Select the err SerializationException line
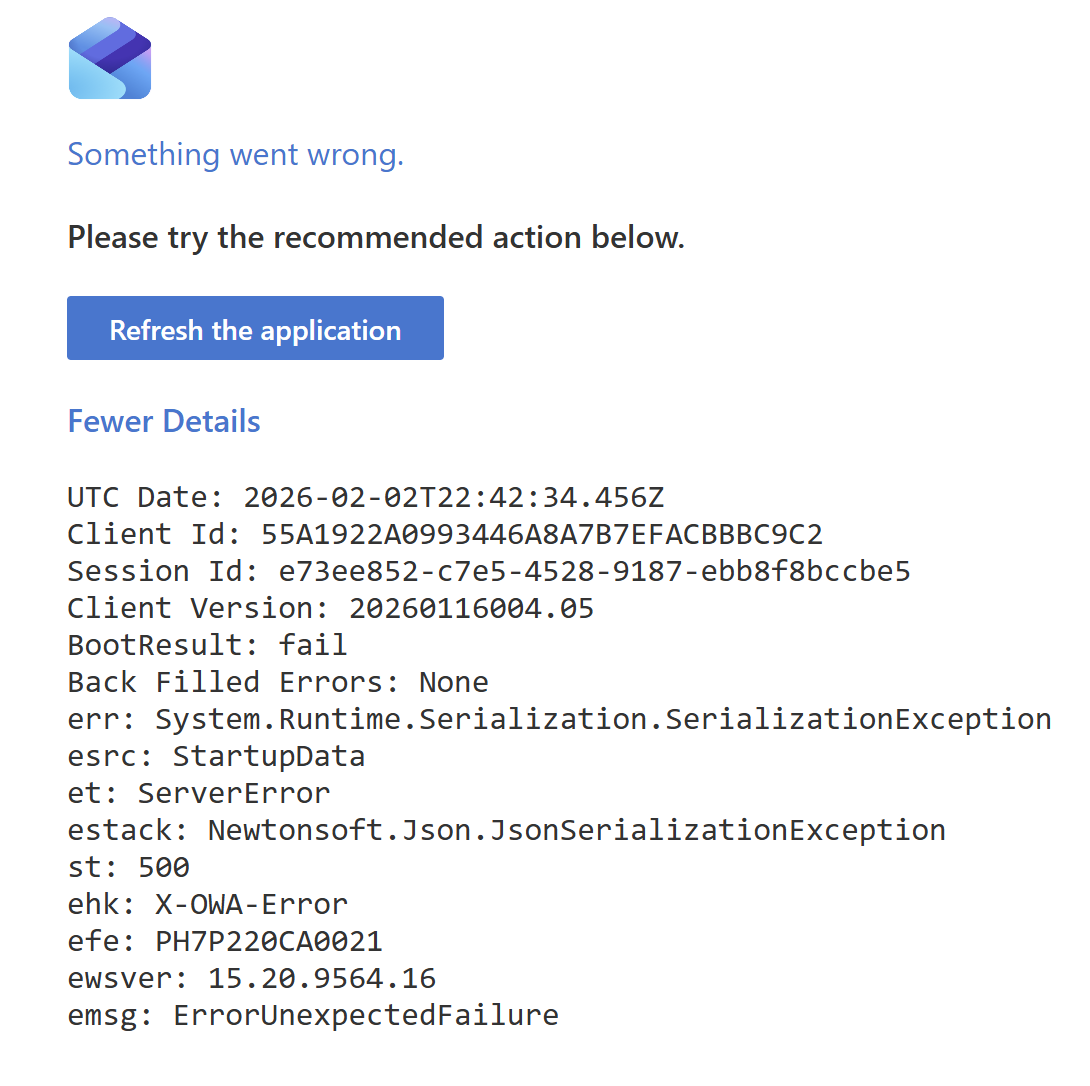The height and width of the screenshot is (1086, 1090). pyautogui.click(x=560, y=720)
